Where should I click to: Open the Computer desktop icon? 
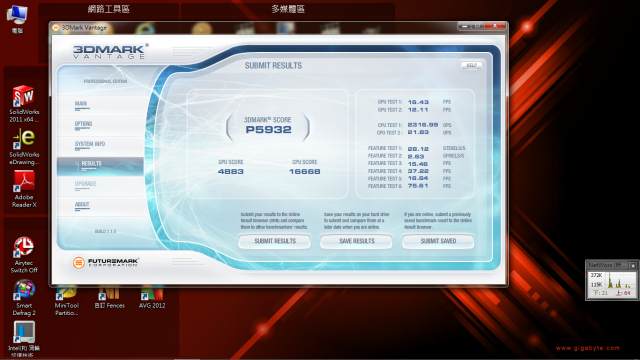pyautogui.click(x=17, y=18)
